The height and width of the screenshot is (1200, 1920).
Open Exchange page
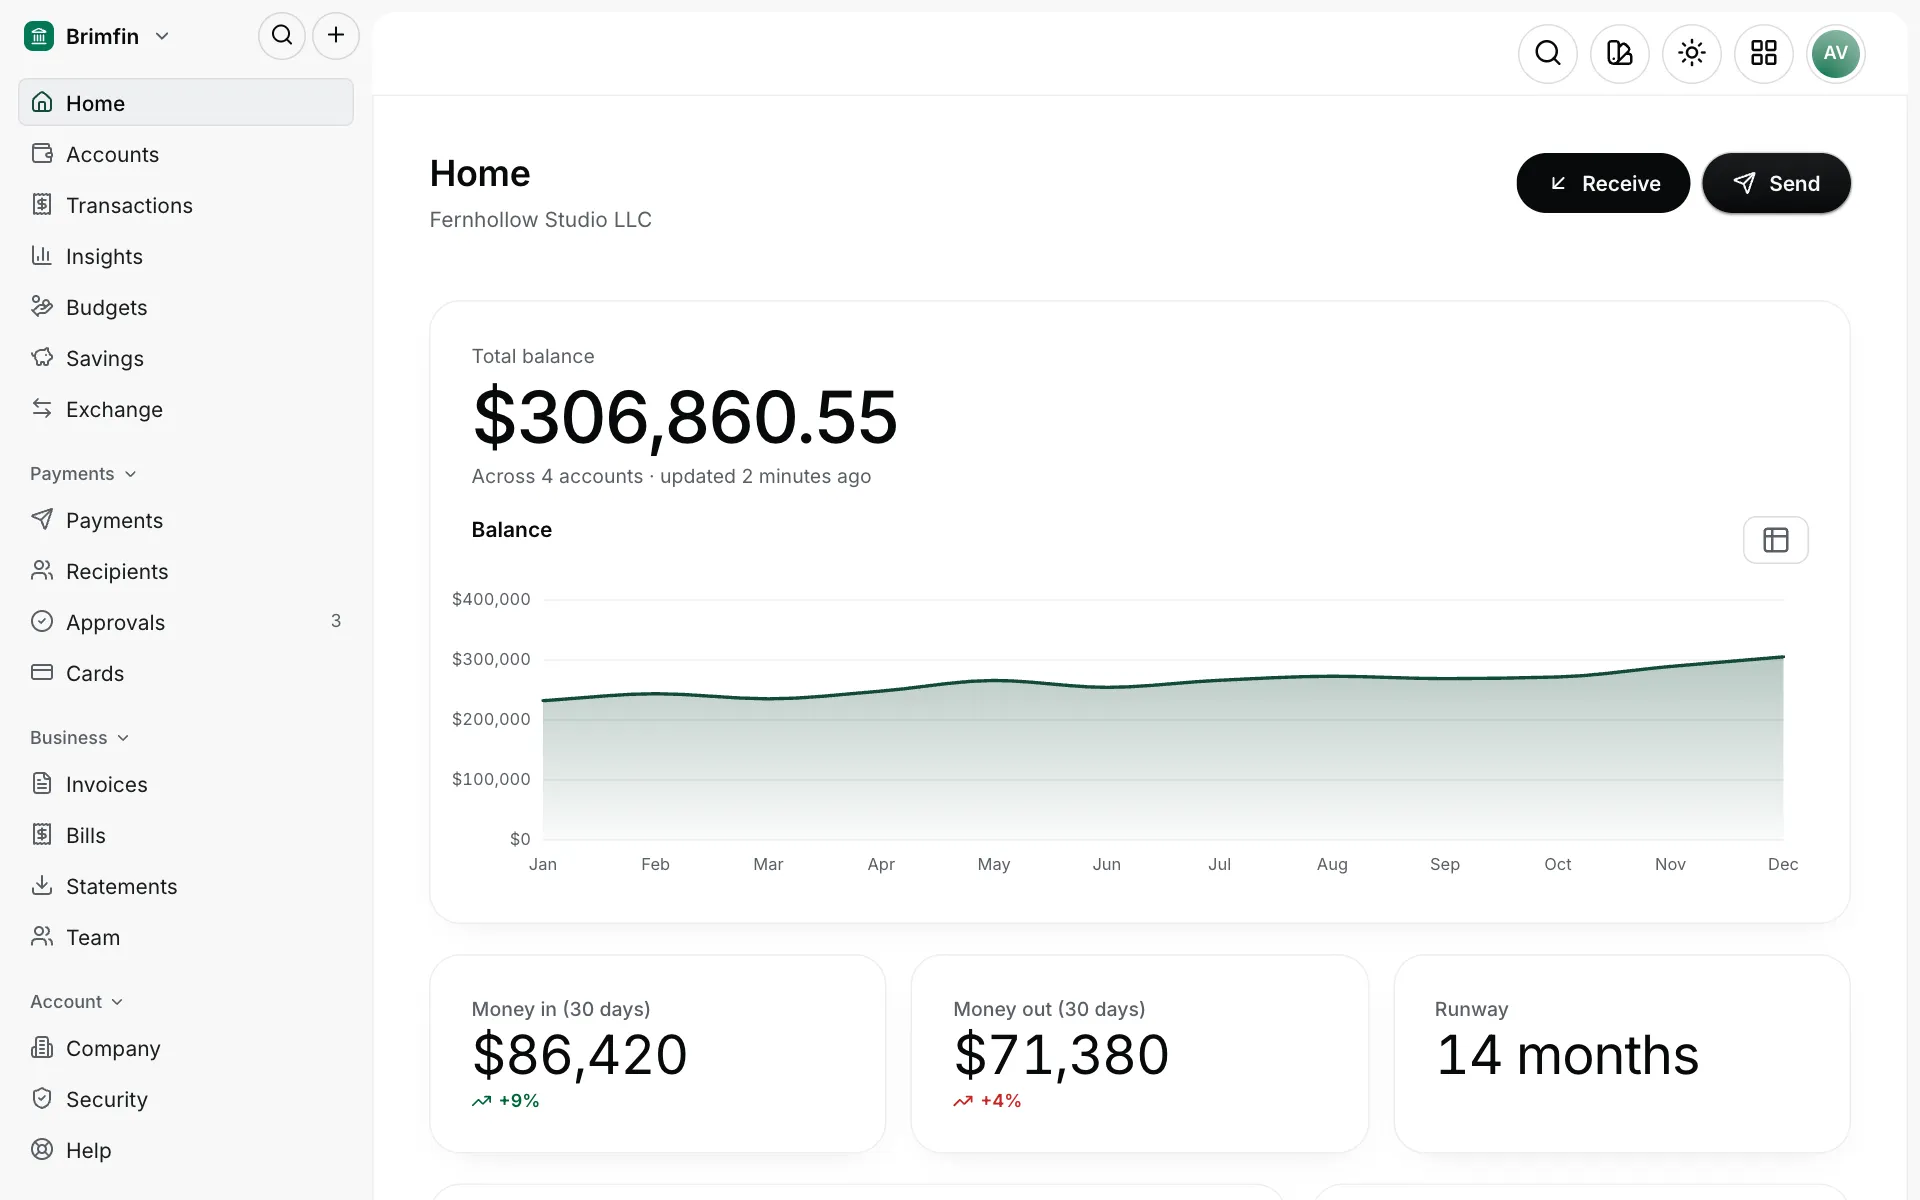(186, 409)
